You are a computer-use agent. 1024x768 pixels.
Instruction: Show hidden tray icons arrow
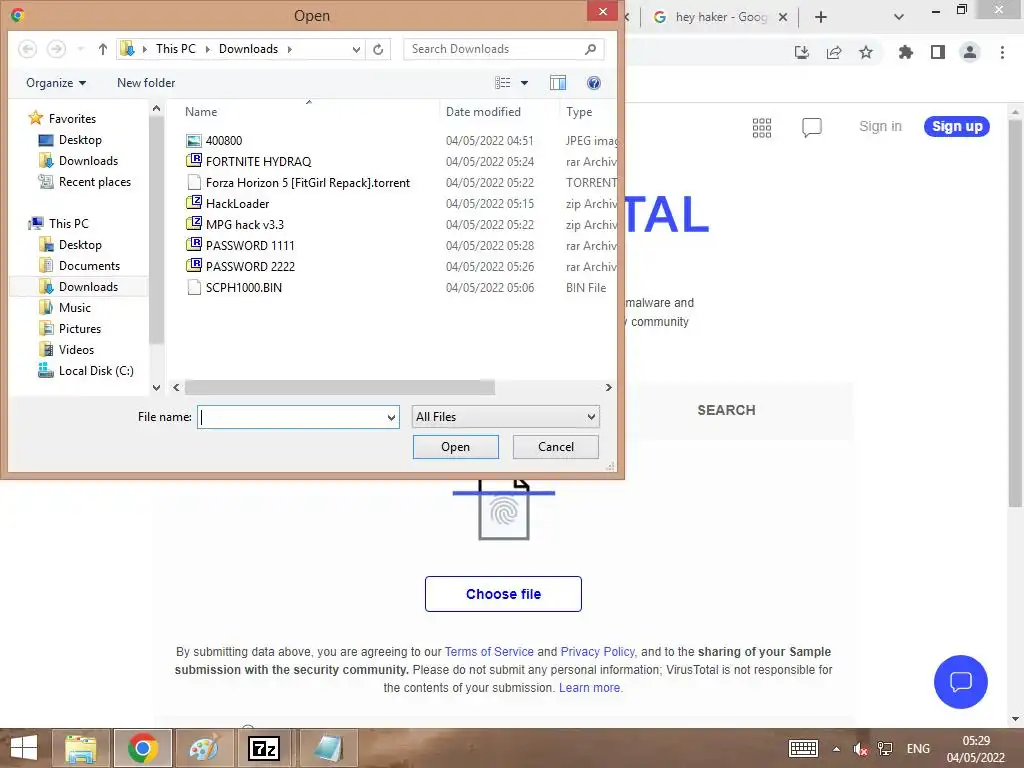(836, 749)
